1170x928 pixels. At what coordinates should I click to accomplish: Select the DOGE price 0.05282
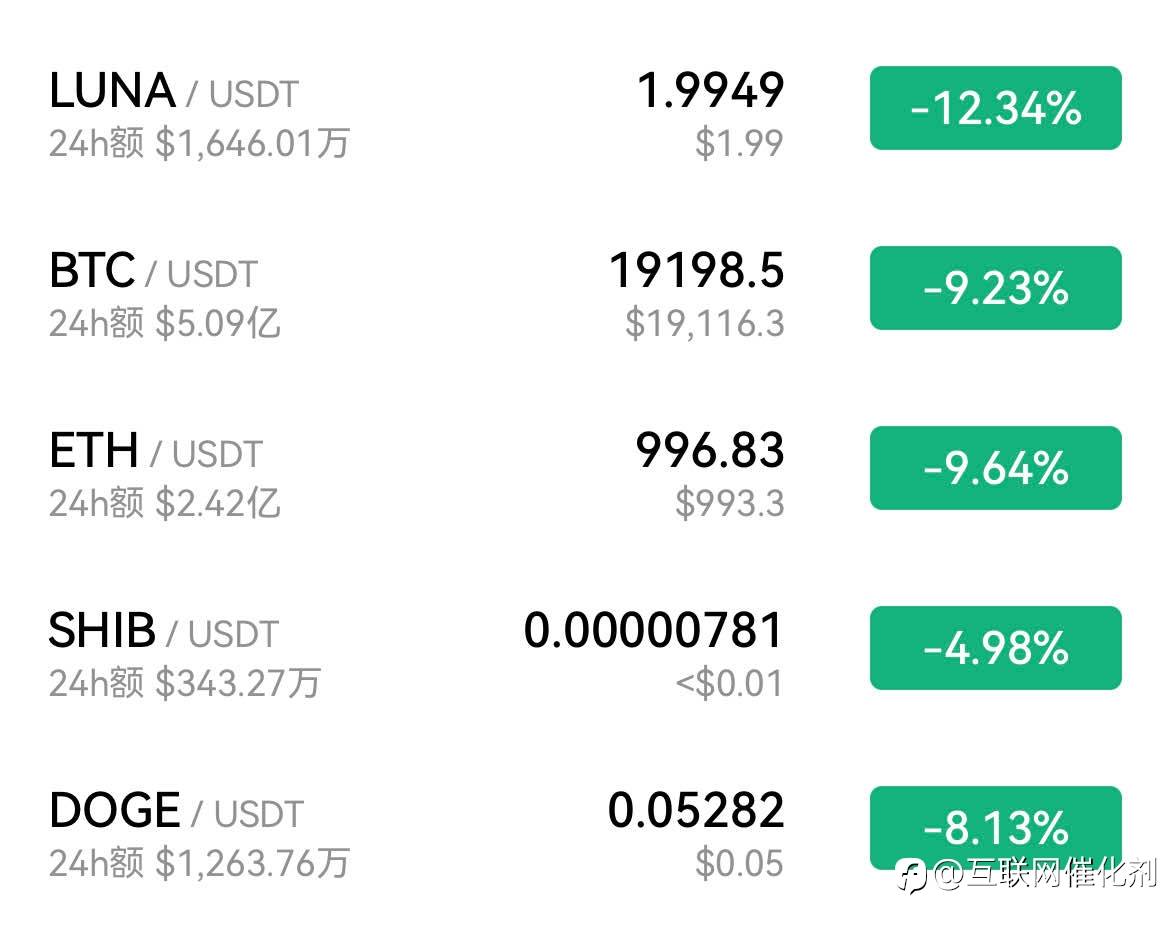[x=695, y=811]
